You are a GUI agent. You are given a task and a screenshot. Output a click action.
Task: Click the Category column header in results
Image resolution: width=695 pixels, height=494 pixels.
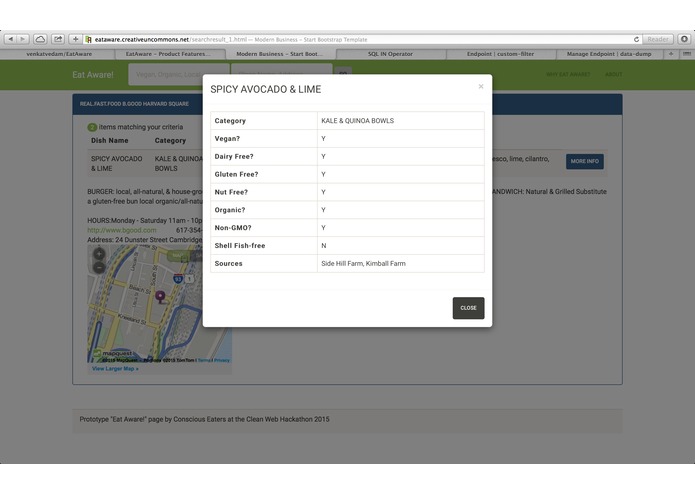[x=170, y=140]
